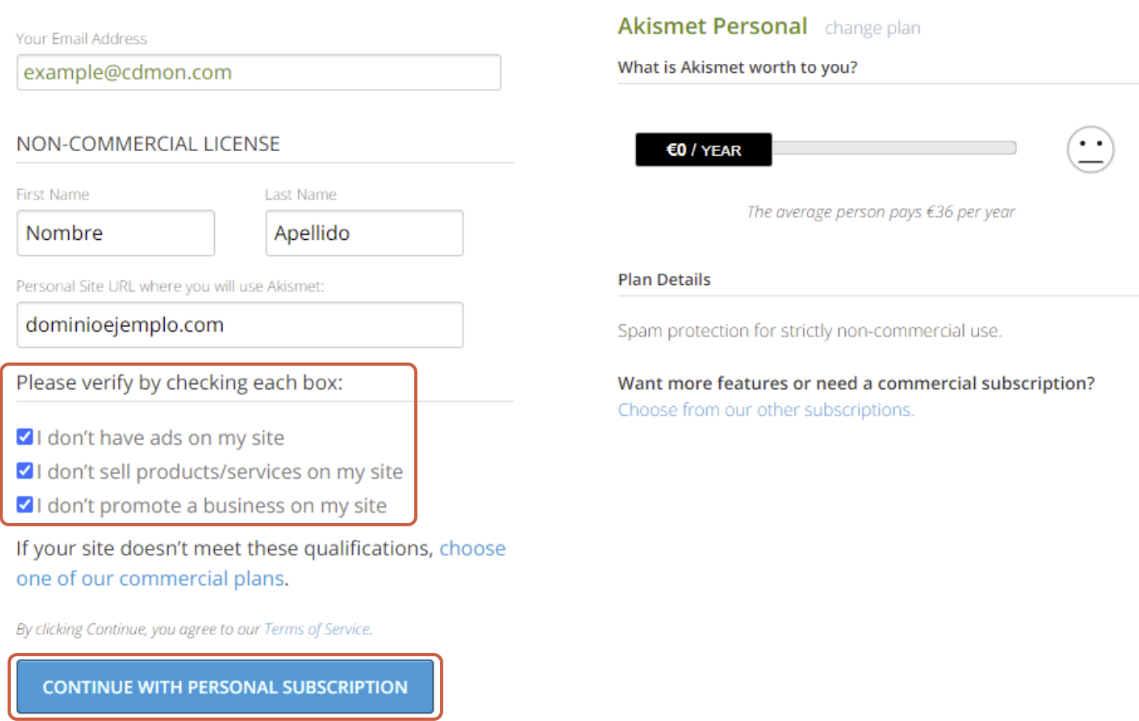Toggle "I don't have ads on my site" checkbox
The image size is (1139, 721).
(25, 437)
